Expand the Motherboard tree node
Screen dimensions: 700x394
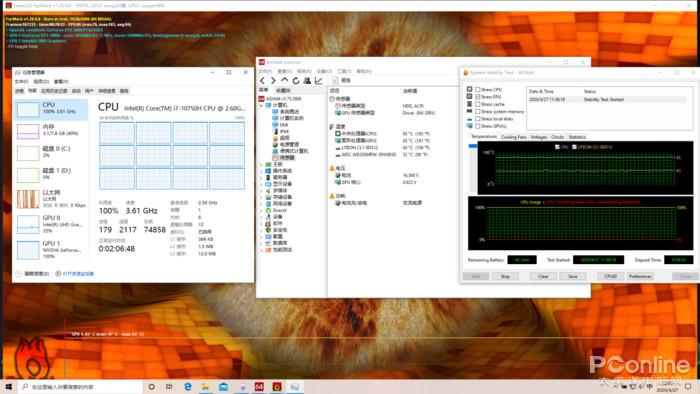262,164
